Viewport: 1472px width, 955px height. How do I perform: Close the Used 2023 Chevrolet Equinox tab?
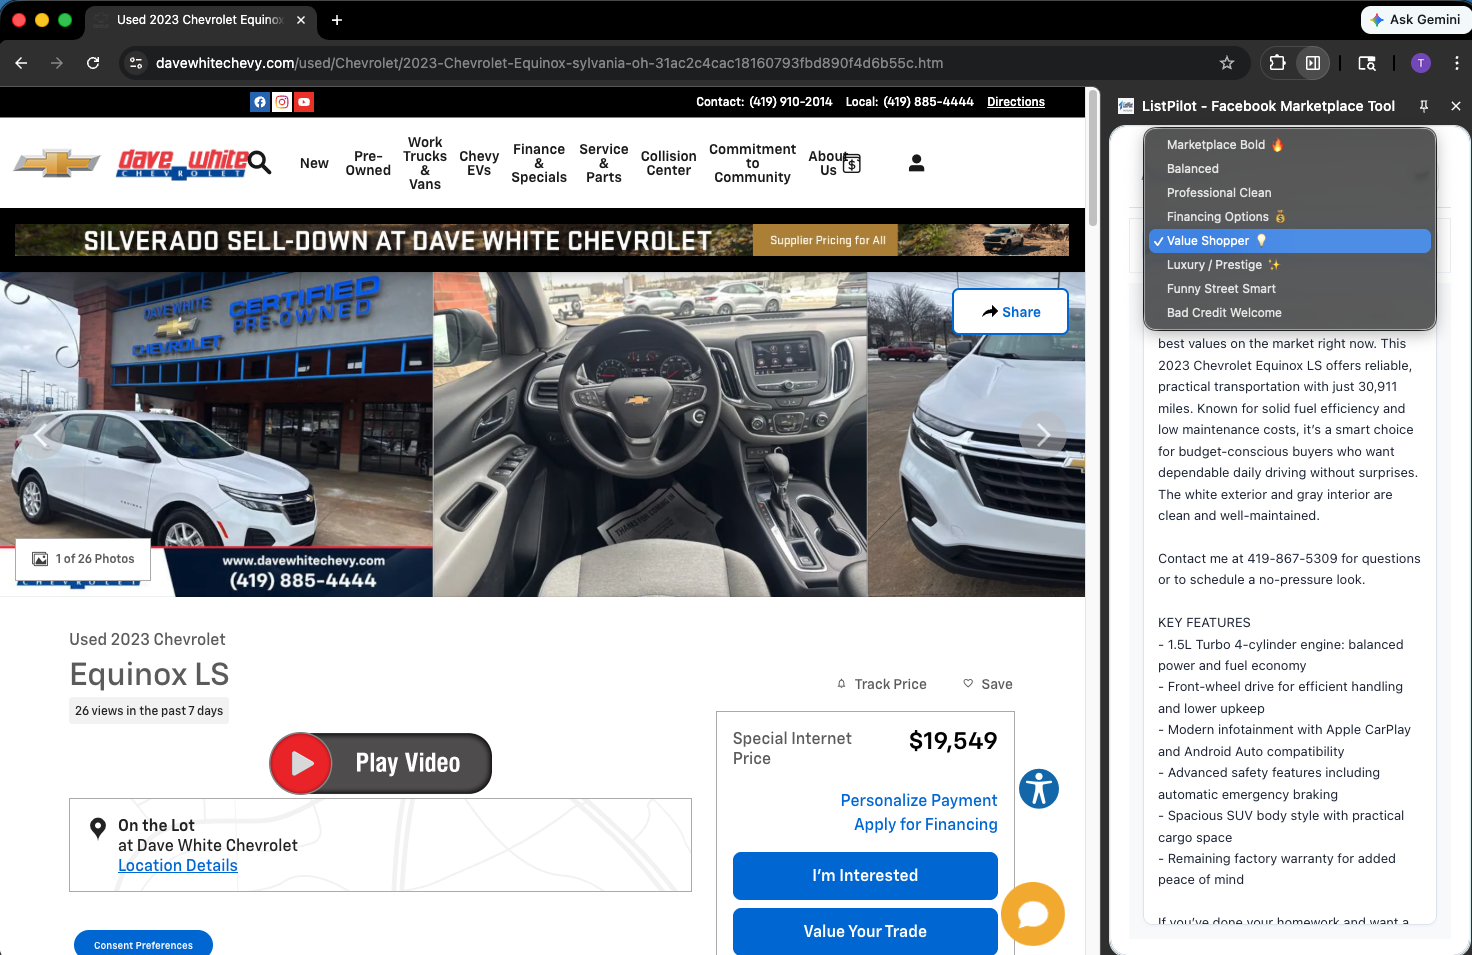(301, 20)
